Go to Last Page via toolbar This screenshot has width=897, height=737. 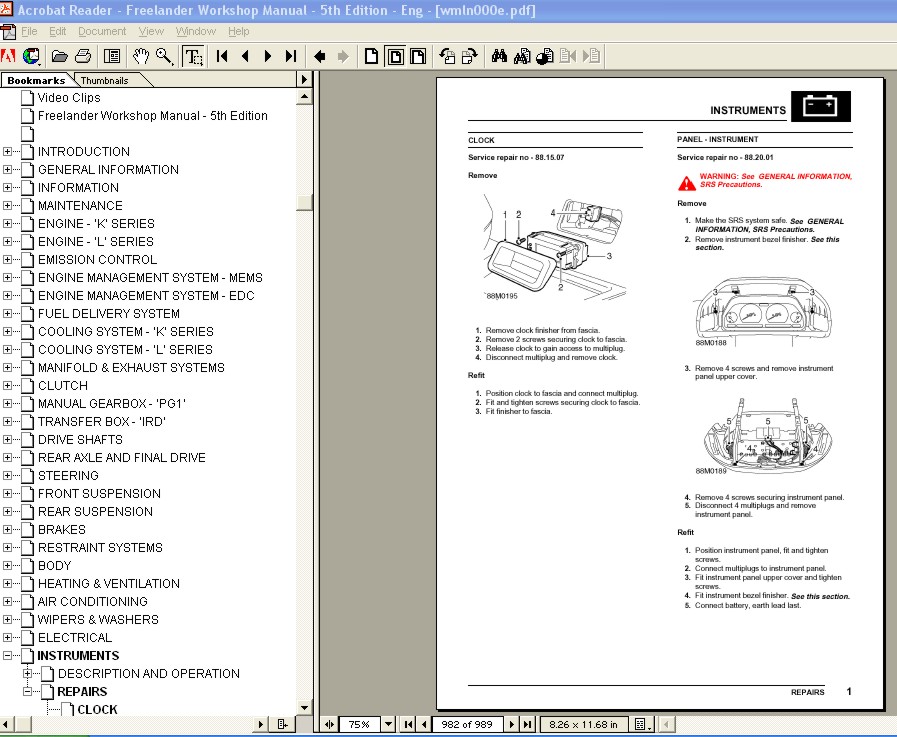click(x=291, y=57)
